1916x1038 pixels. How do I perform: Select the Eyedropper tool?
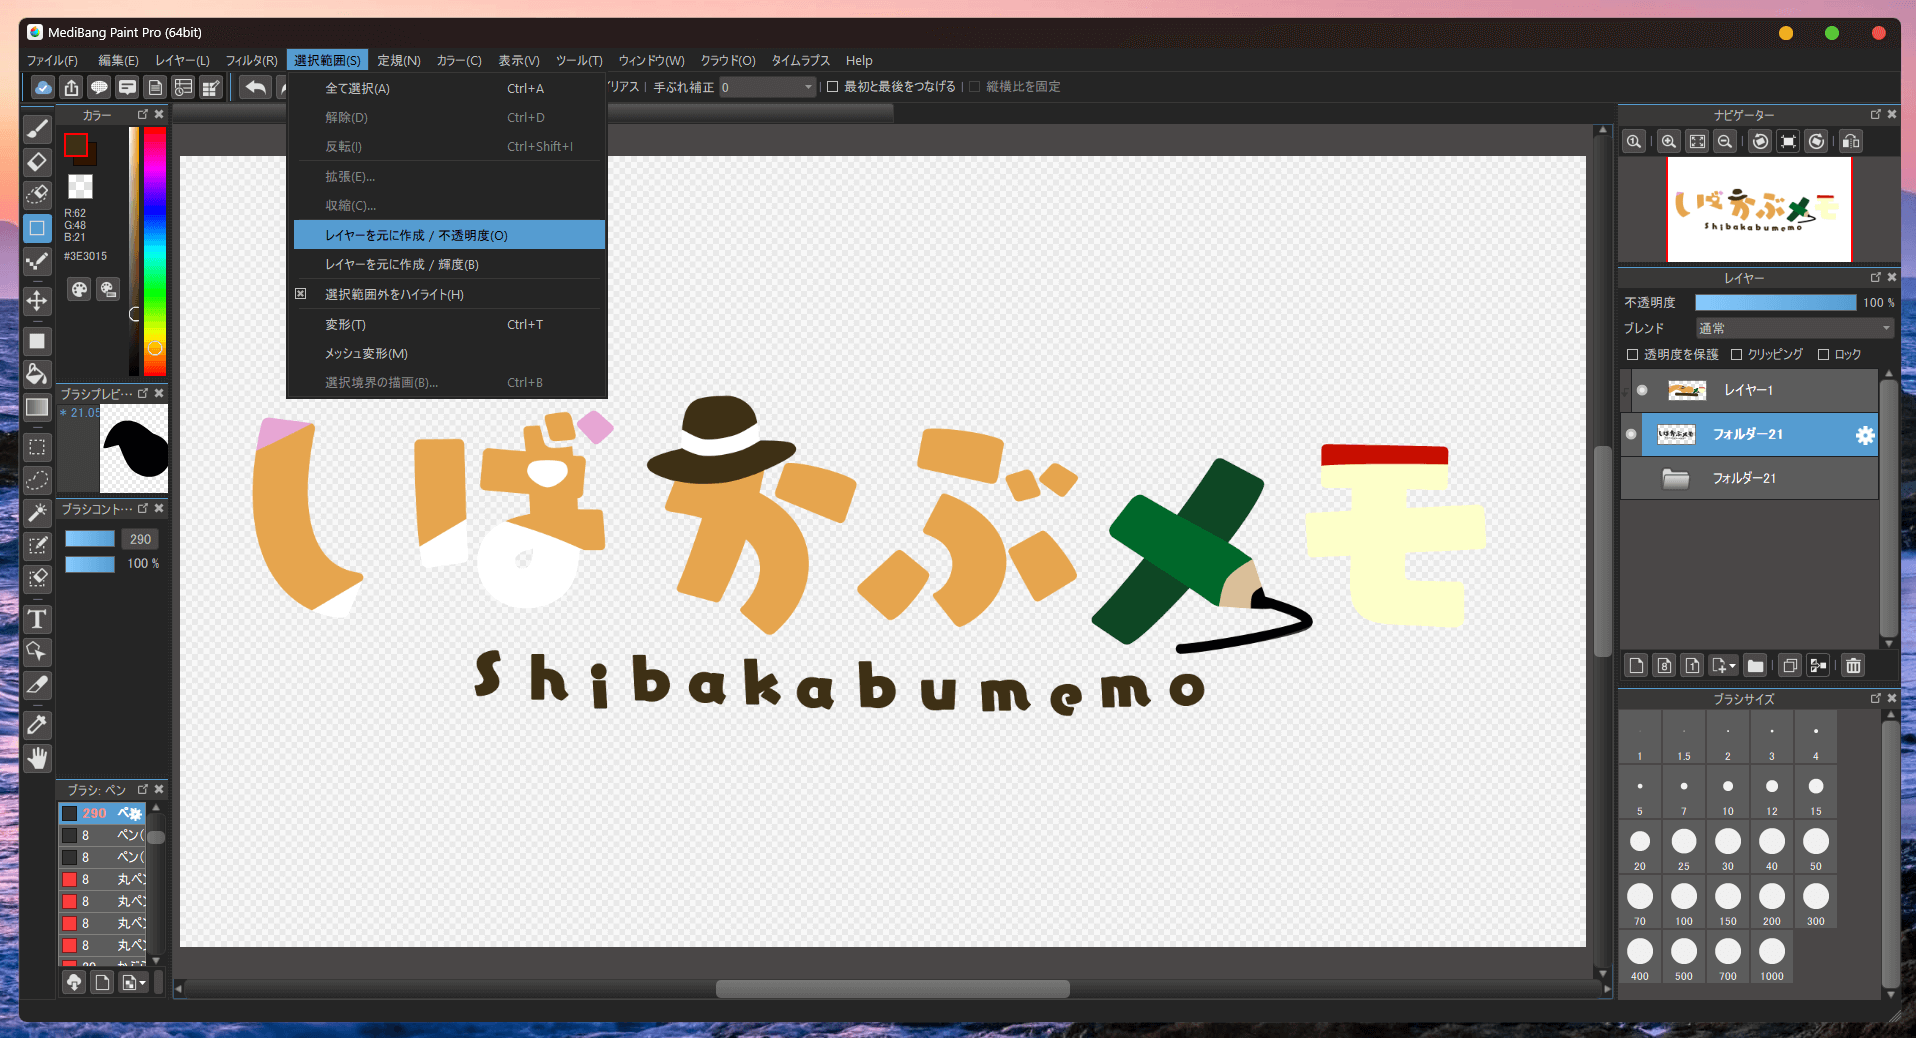[37, 725]
